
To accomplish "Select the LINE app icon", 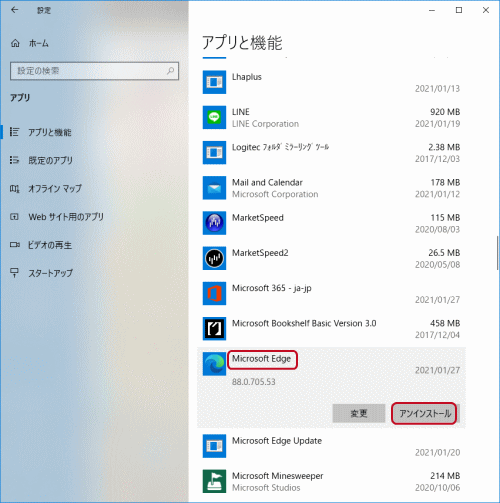I will [x=214, y=117].
